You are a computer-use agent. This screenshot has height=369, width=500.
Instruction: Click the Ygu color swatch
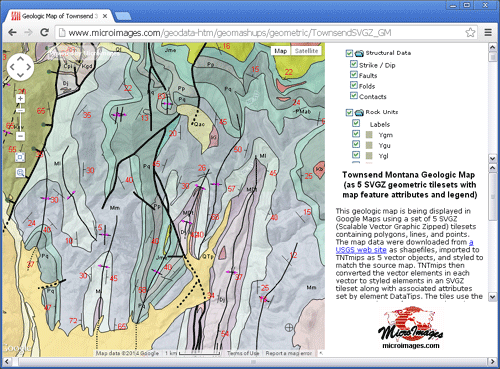coord(369,145)
